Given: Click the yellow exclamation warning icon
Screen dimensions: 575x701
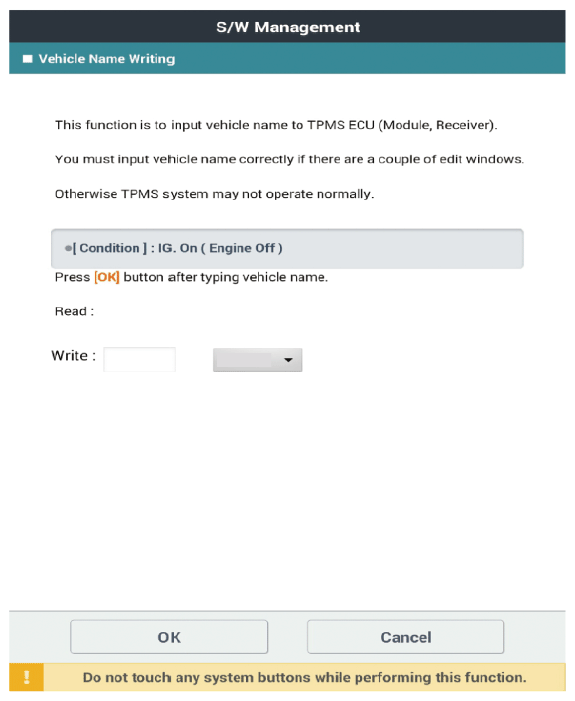Looking at the screenshot, I should [26, 677].
